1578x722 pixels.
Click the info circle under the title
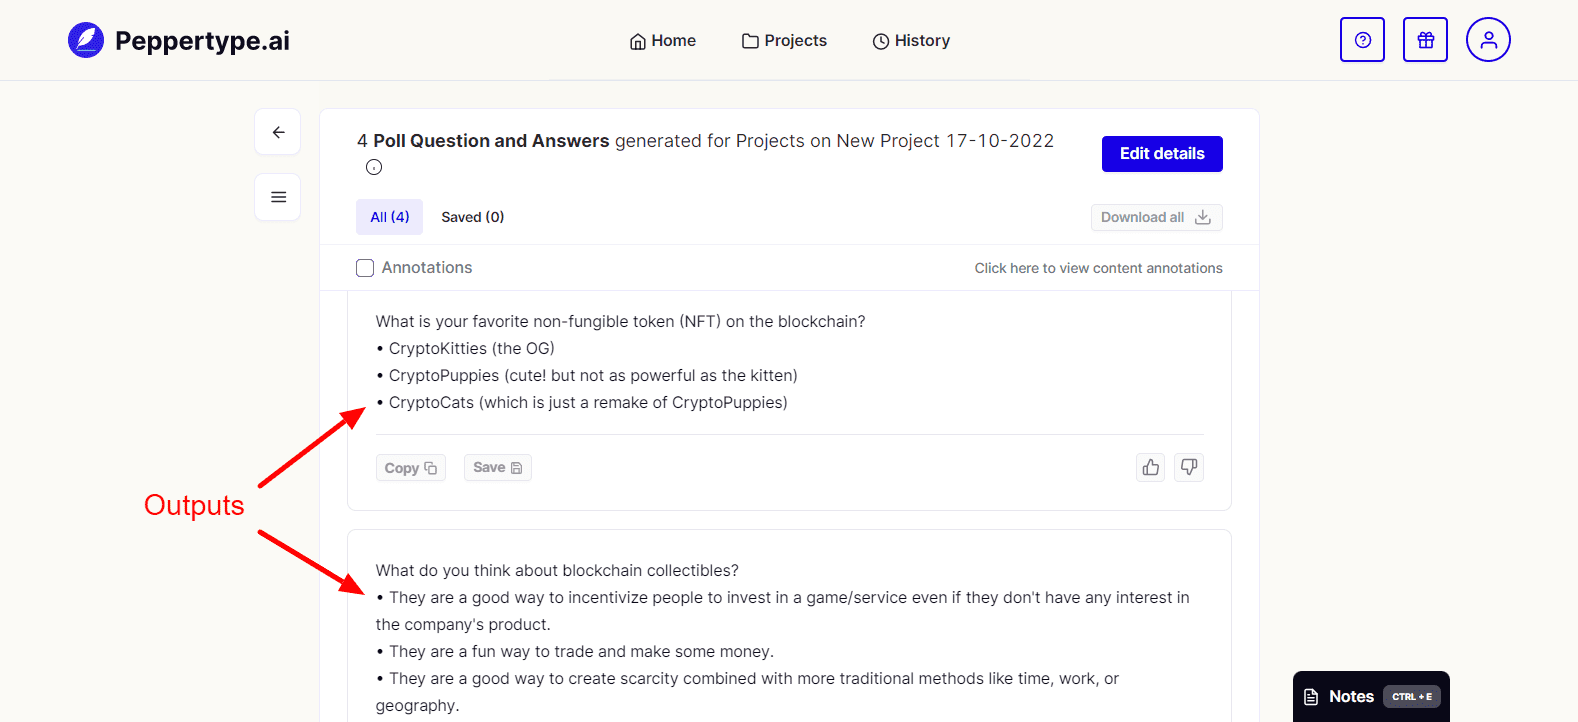pyautogui.click(x=374, y=167)
